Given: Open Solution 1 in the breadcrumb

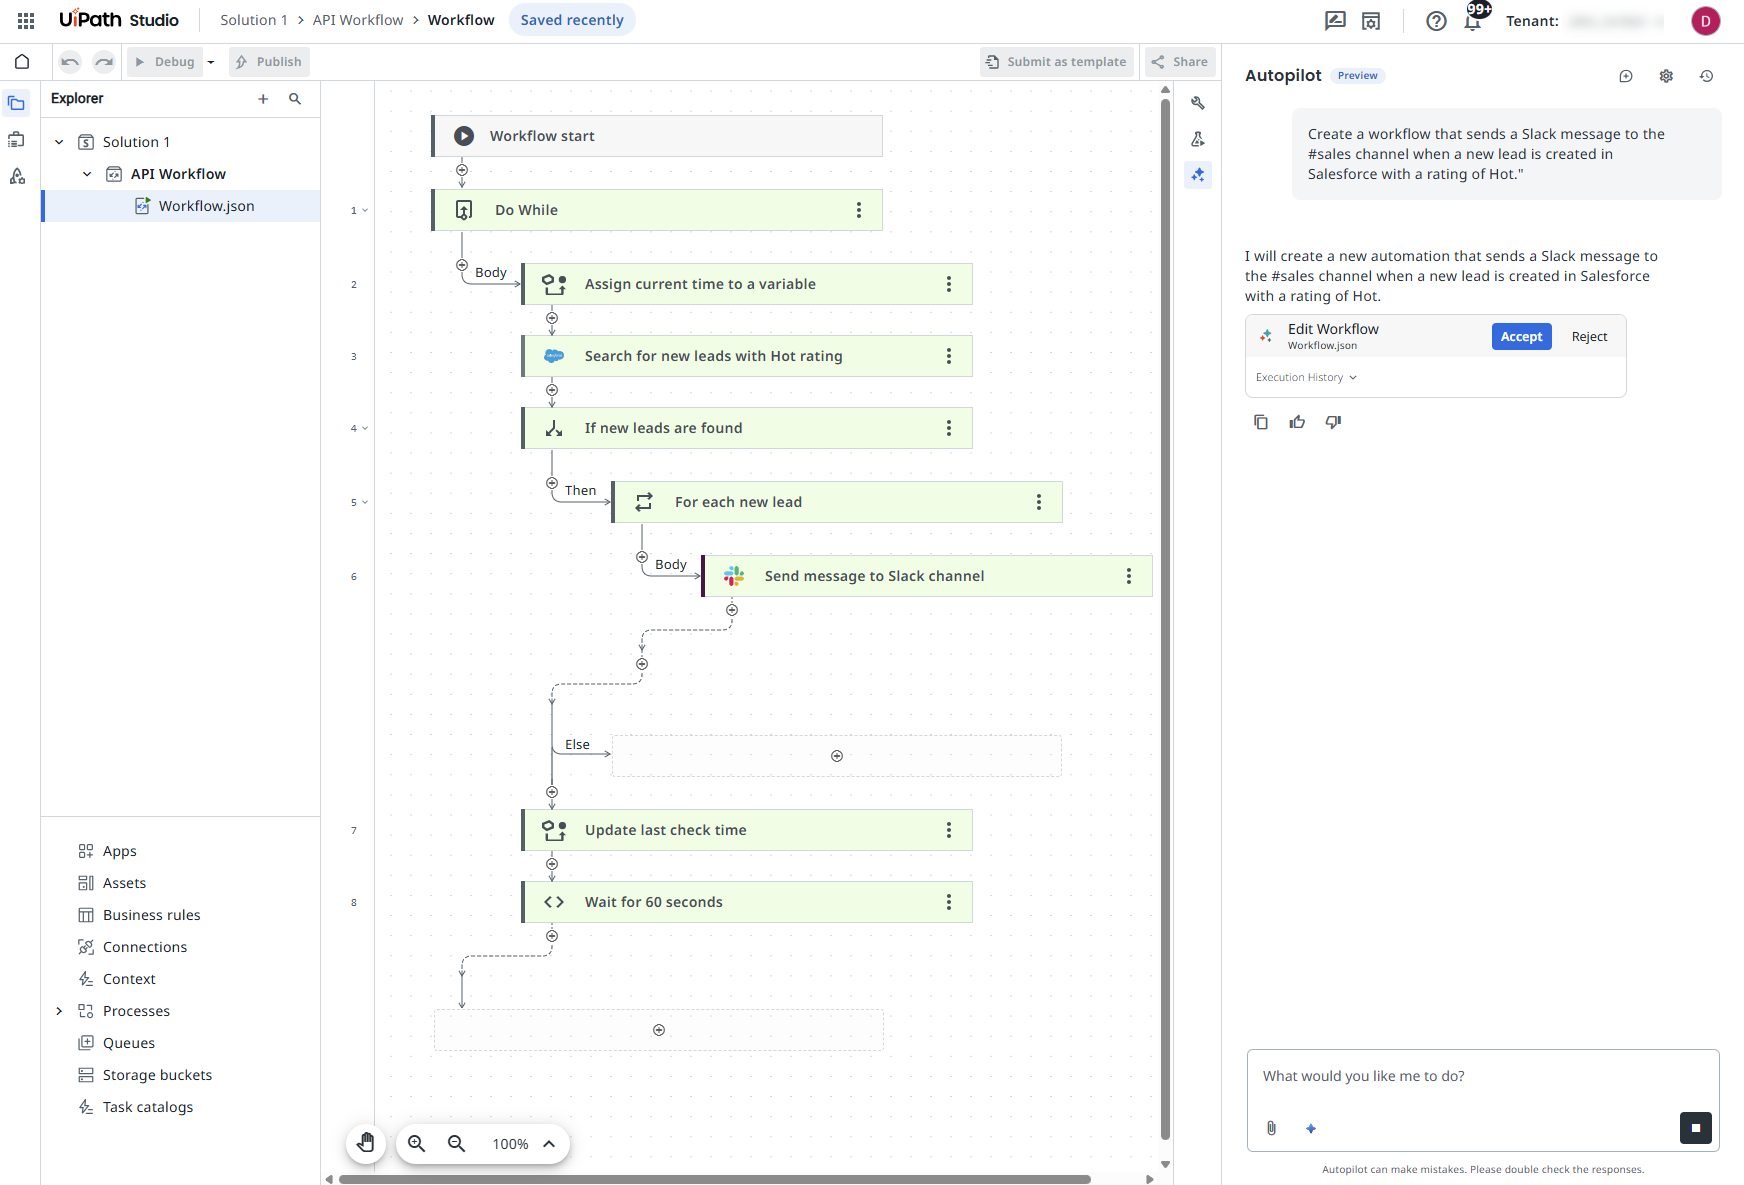Looking at the screenshot, I should 254,20.
